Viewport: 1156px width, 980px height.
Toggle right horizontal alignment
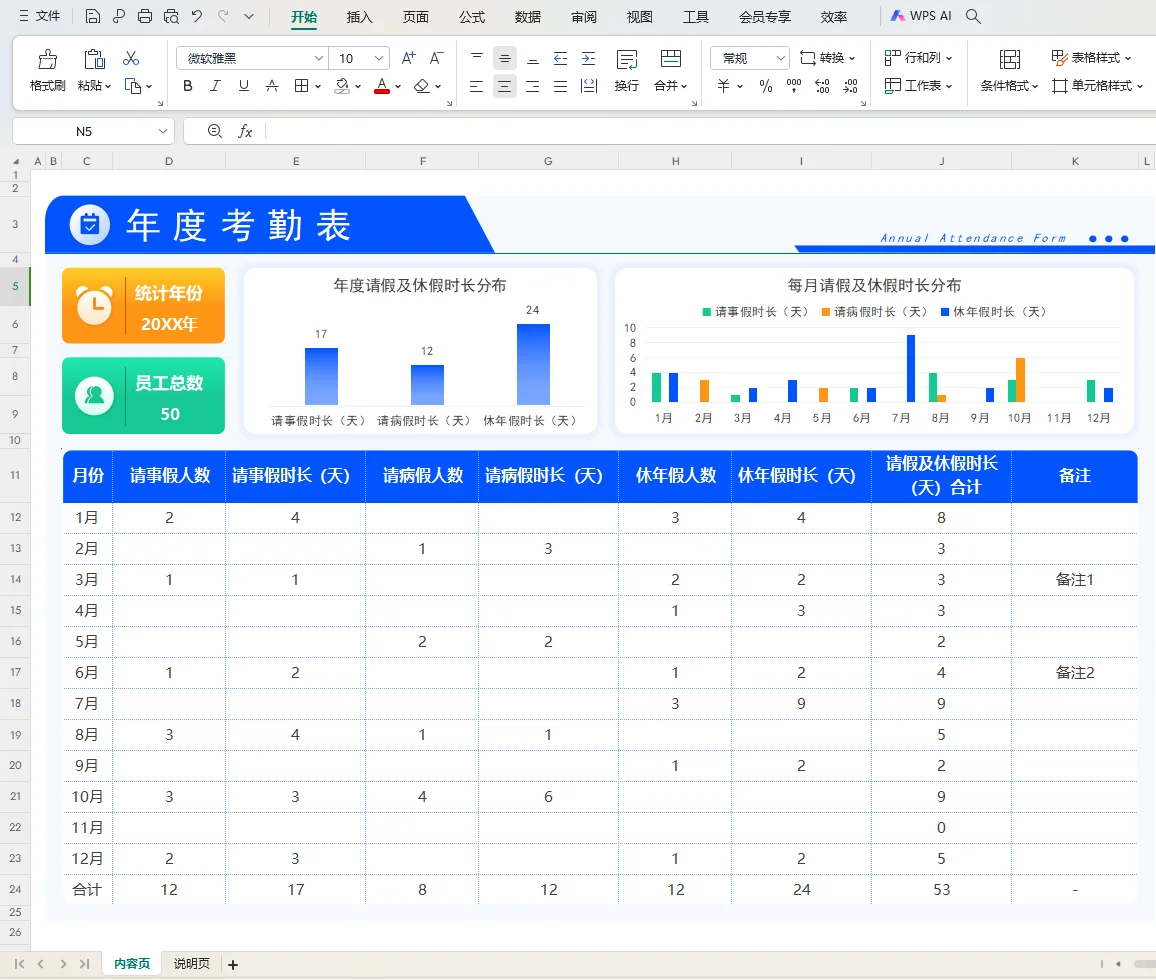coord(532,86)
